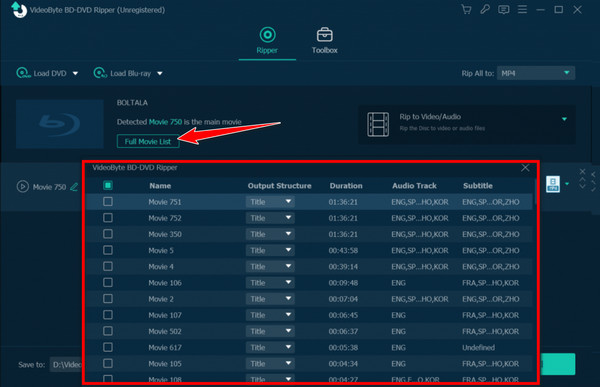This screenshot has height=387, width=600.
Task: Check the Movie 752 checkbox
Action: point(108,217)
